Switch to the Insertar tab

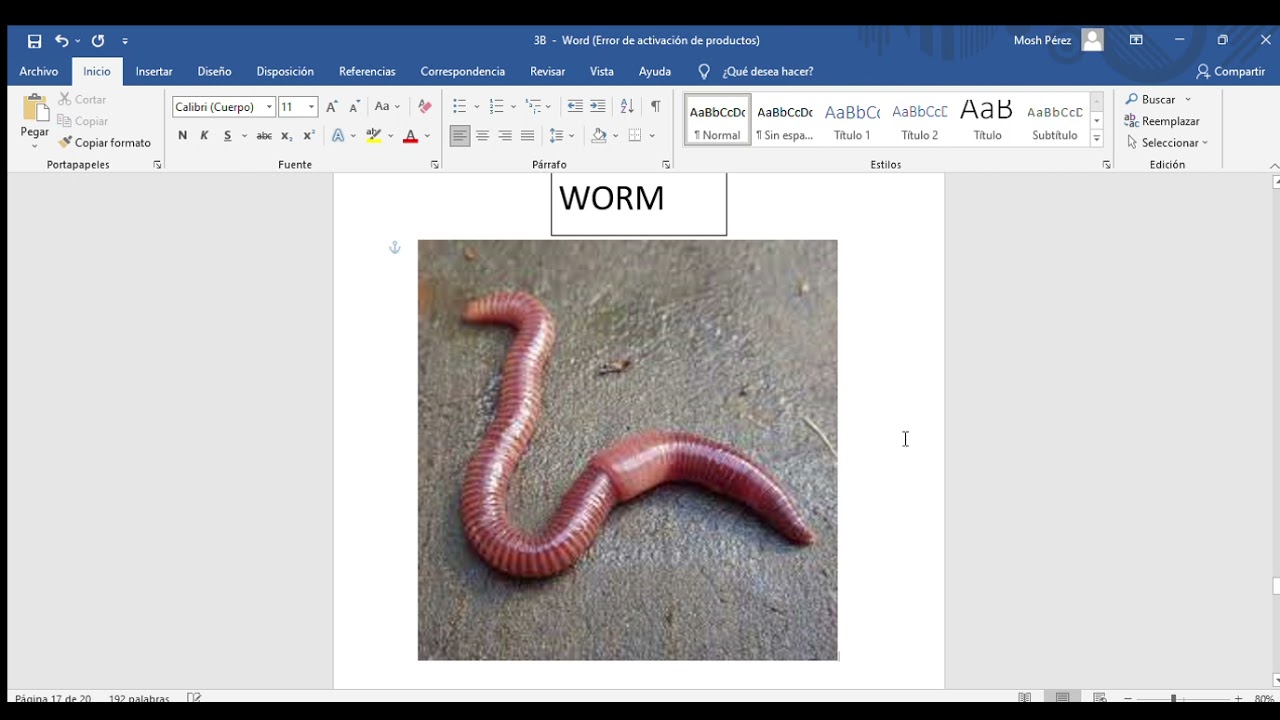pos(154,72)
